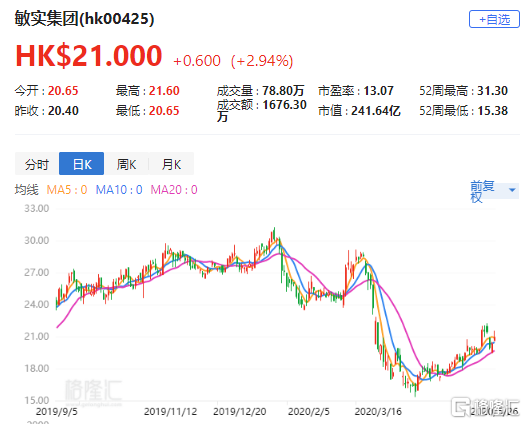526x424 pixels.
Task: Click the 2019/9/5 date axis label
Action: pyautogui.click(x=56, y=412)
